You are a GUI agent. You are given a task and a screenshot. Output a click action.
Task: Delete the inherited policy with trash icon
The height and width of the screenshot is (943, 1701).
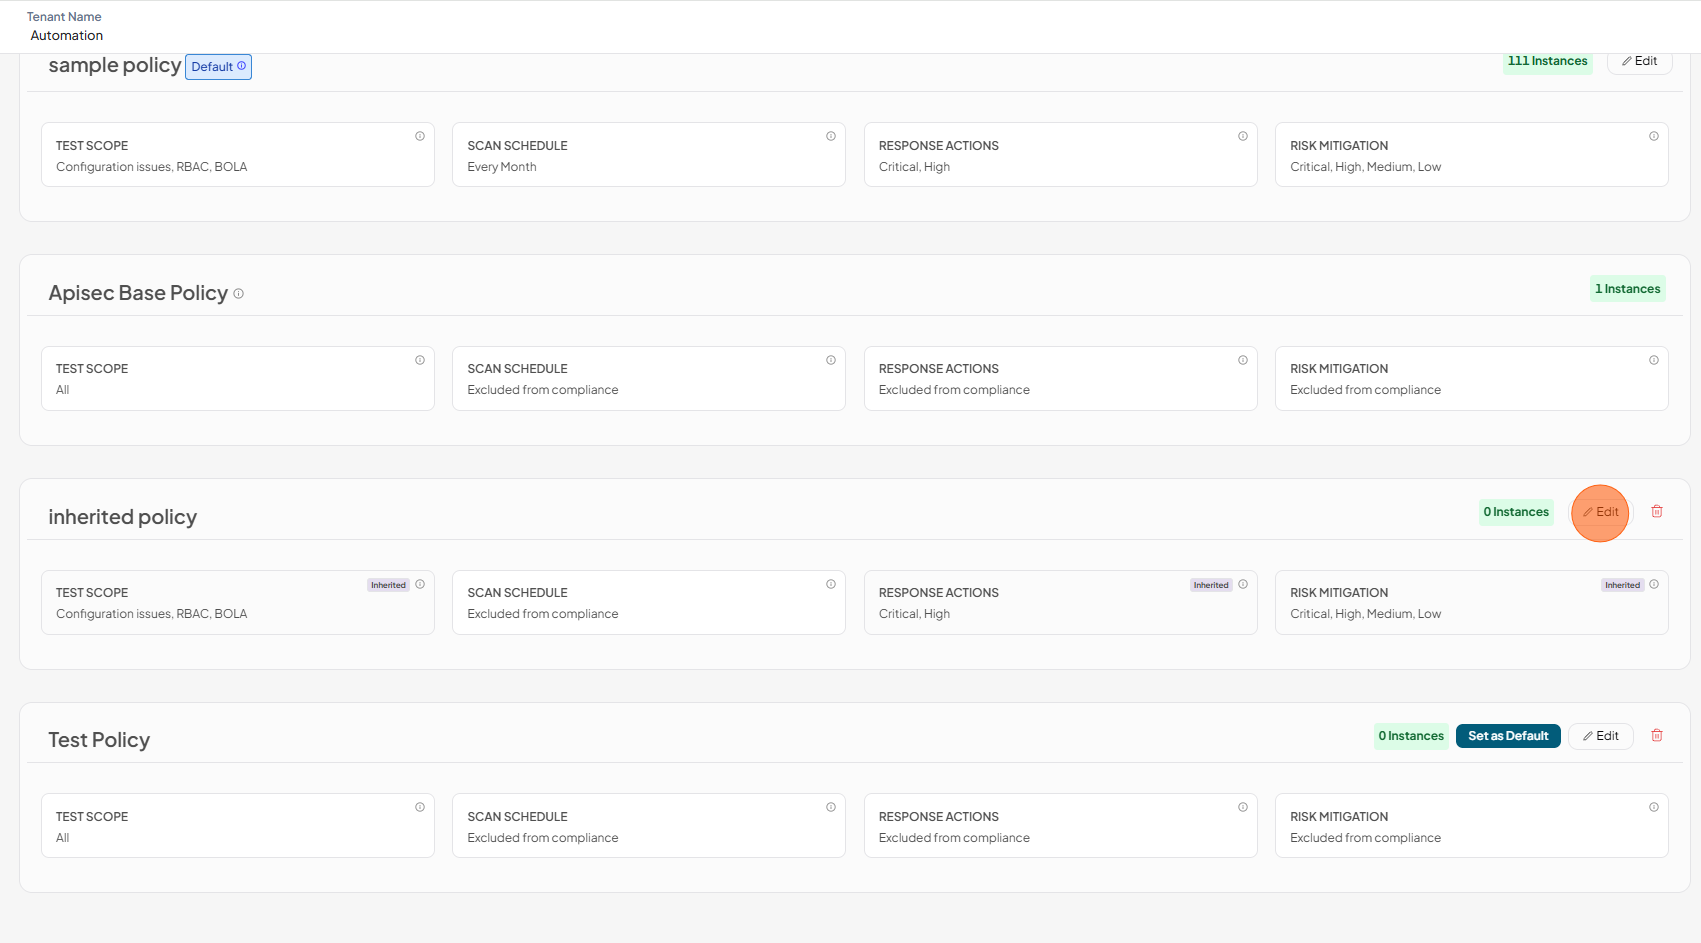[x=1657, y=512]
